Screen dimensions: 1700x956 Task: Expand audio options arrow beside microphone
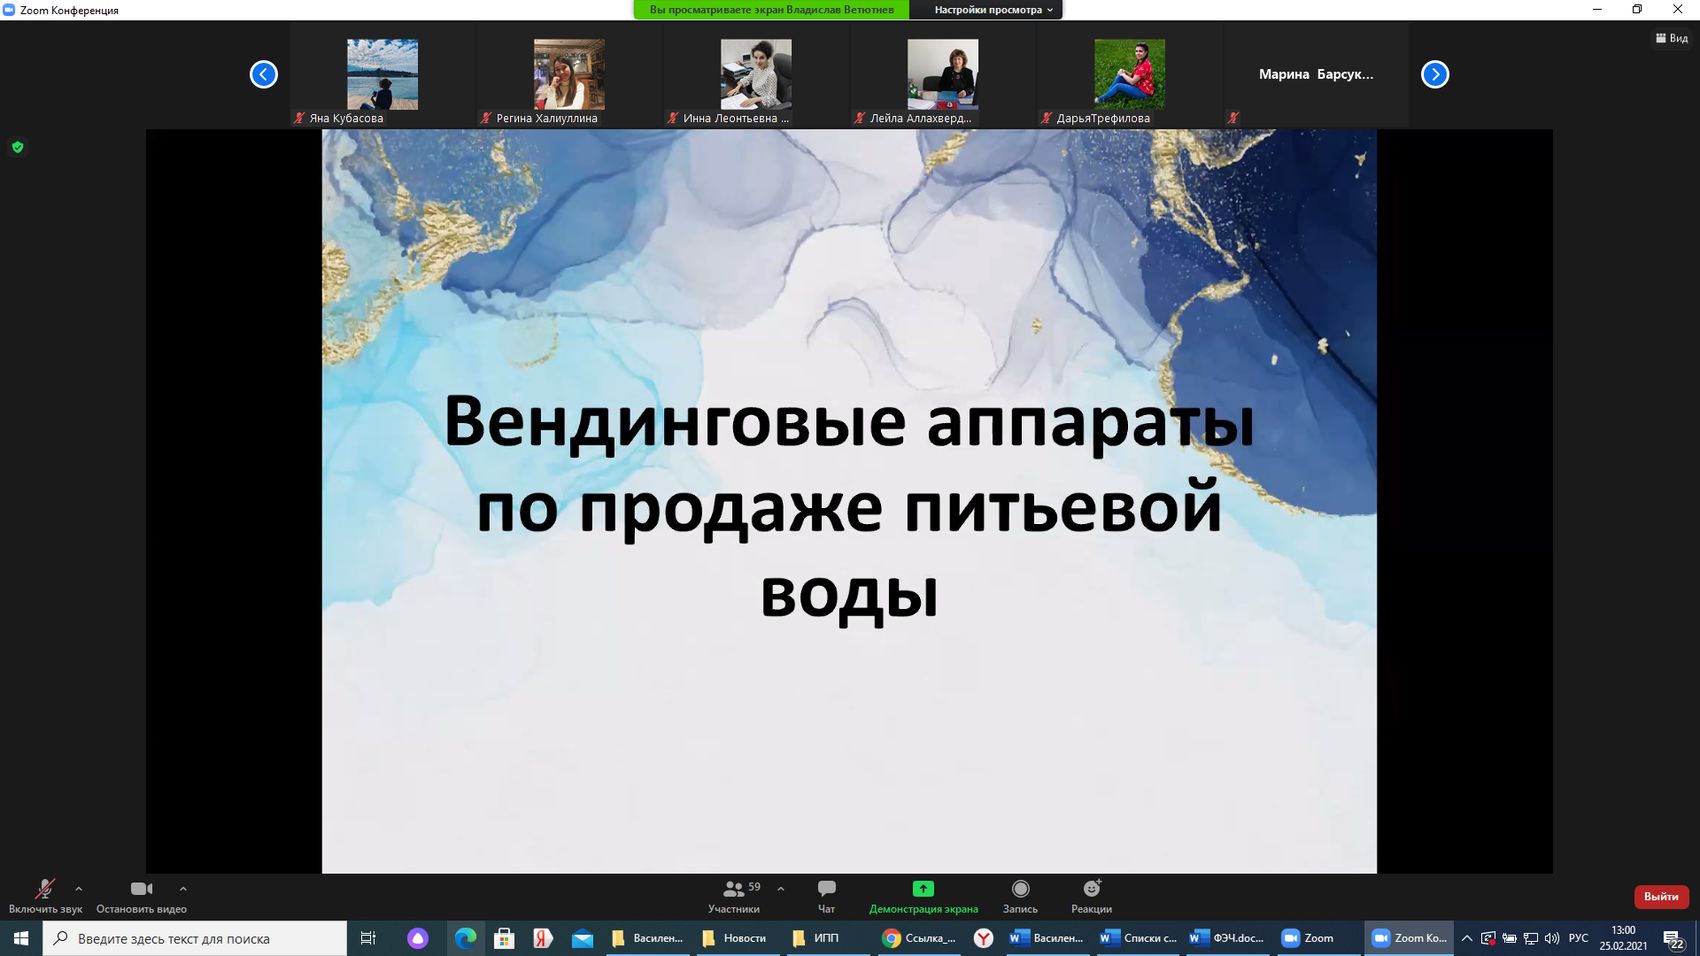79,888
